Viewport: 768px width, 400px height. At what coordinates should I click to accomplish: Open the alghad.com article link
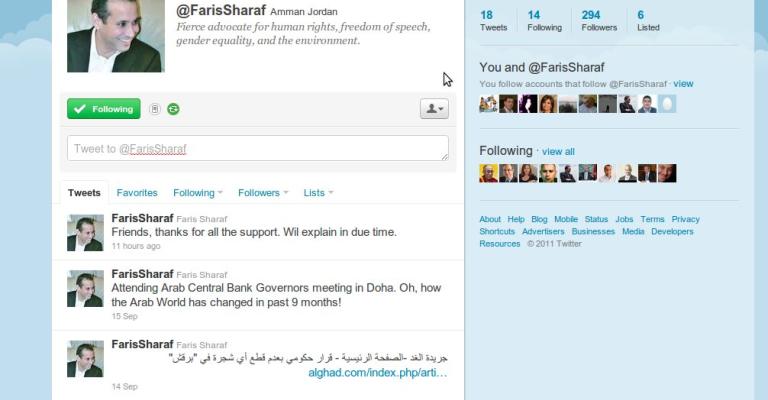tap(378, 373)
